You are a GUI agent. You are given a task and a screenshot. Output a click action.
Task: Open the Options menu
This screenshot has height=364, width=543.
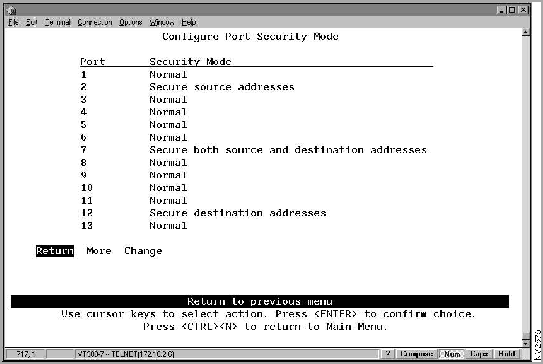131,23
